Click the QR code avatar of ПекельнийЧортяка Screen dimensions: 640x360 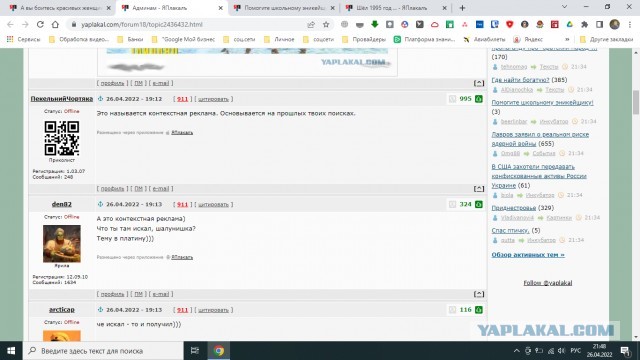tap(62, 138)
